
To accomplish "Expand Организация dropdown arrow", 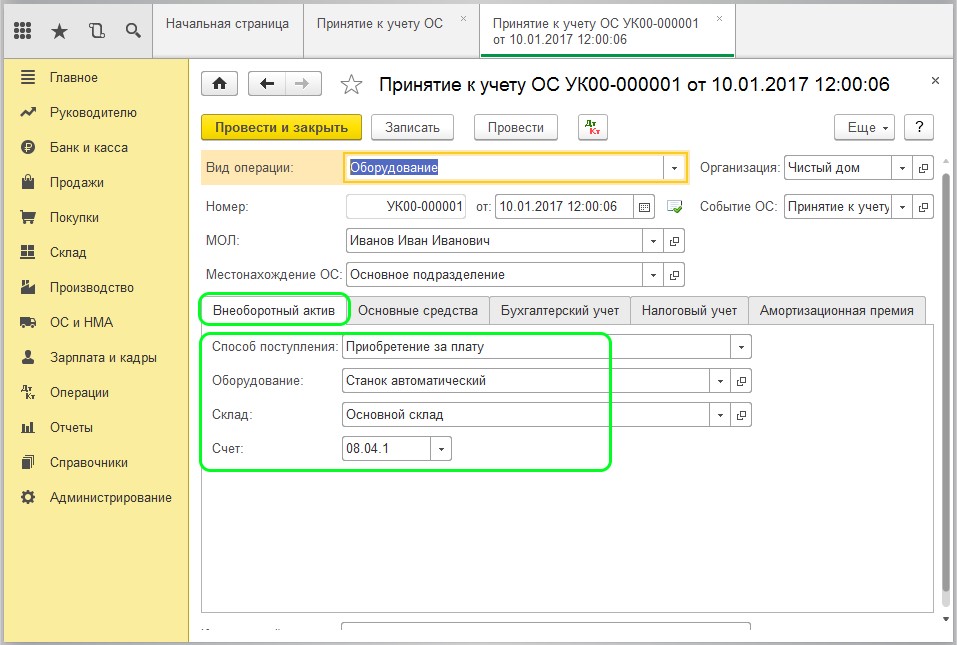I will coord(902,168).
